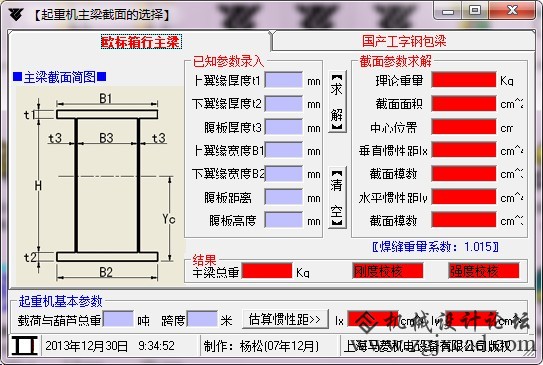The image size is (543, 365).
Task: Focus the 下翼缘厚度t2 input field
Action: click(x=284, y=104)
